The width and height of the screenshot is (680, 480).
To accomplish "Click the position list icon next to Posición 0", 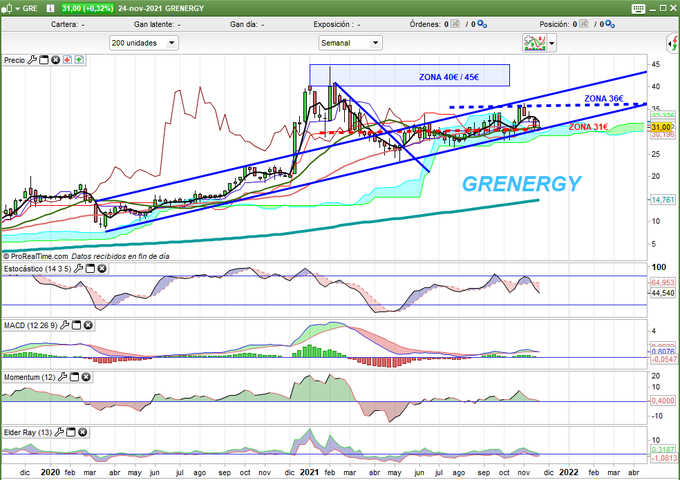I will (583, 24).
